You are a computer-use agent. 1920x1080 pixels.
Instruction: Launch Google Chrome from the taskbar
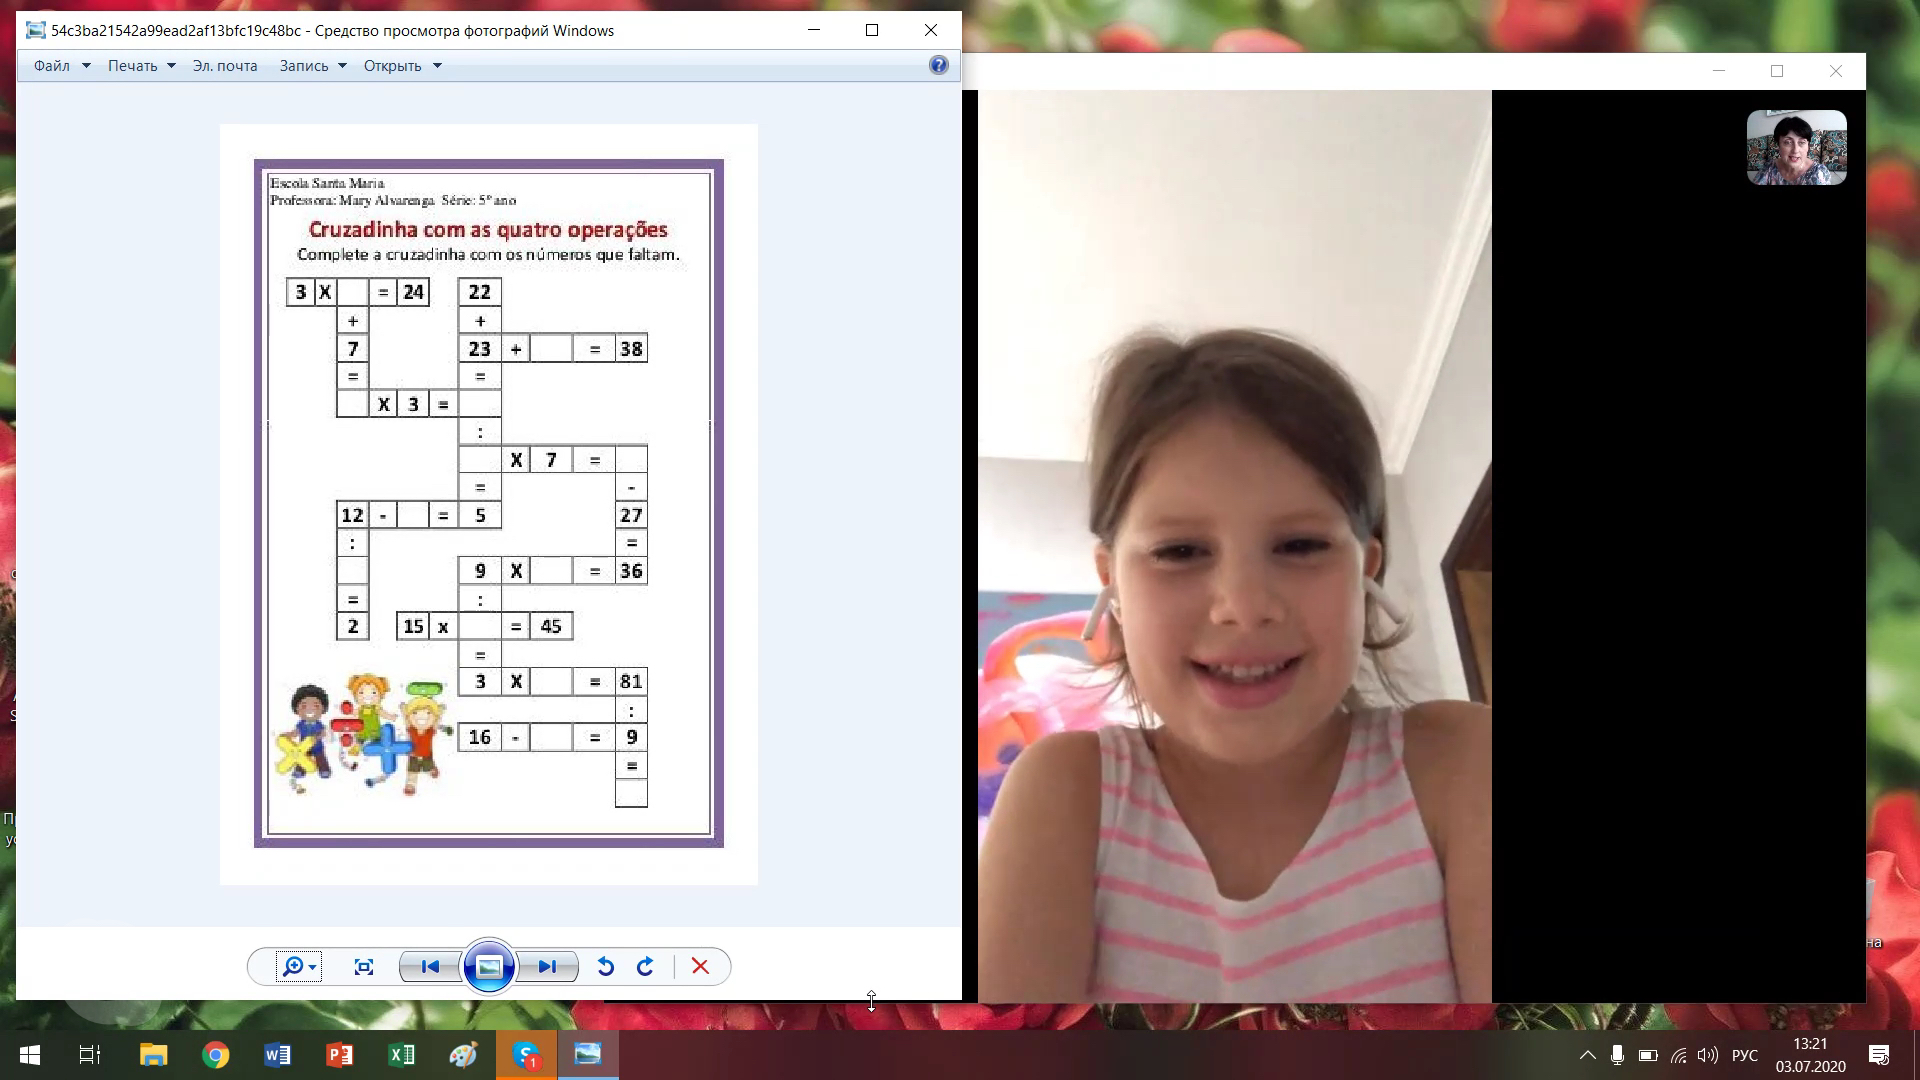tap(215, 1055)
